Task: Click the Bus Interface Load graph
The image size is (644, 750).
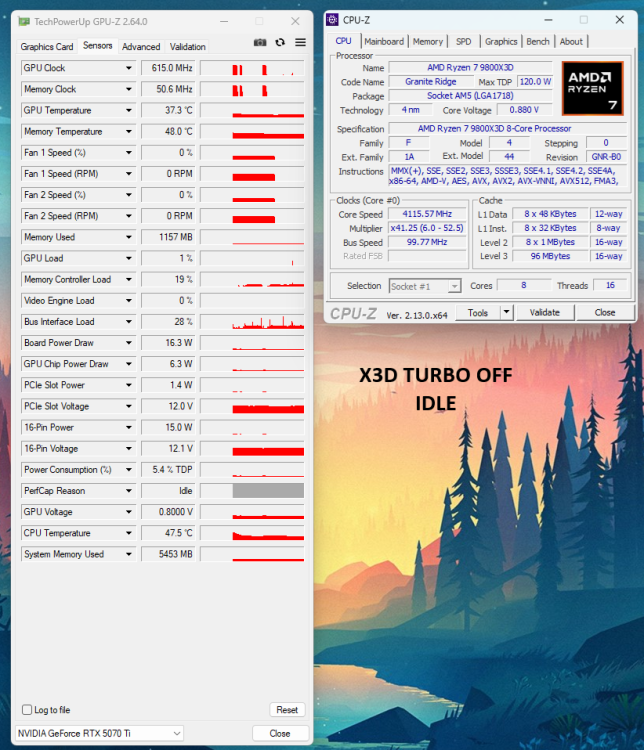Action: [252, 321]
